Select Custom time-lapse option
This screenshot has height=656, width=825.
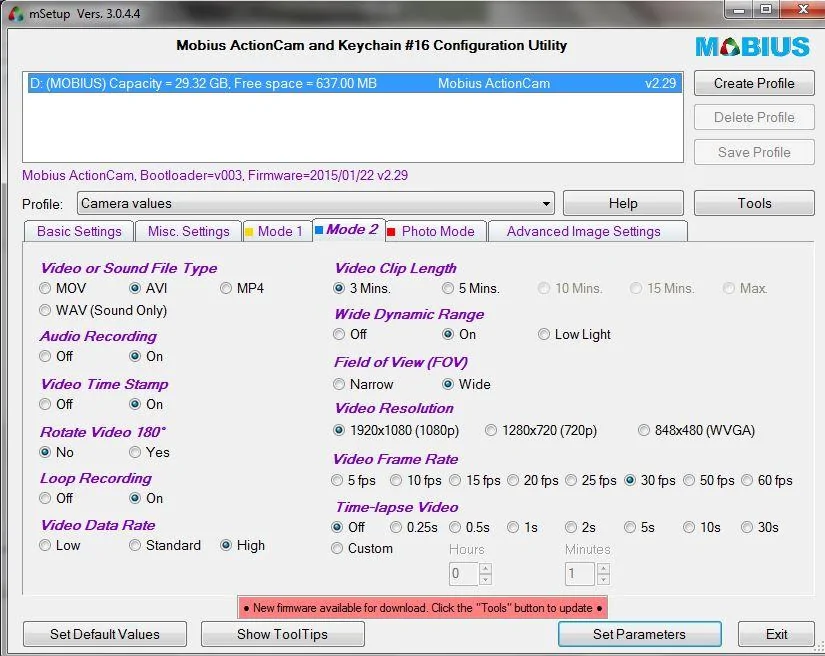click(362, 549)
